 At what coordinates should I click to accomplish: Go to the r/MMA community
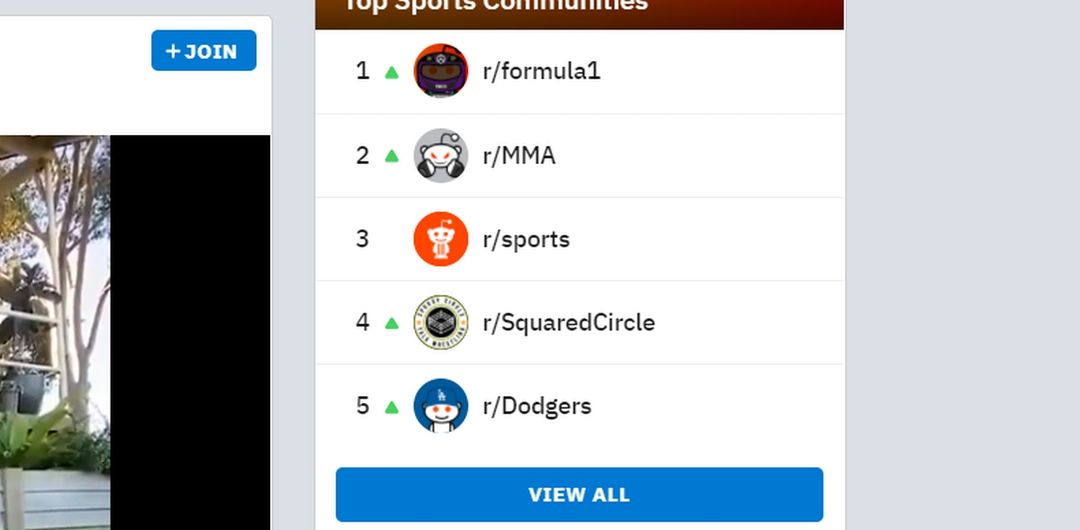coord(519,155)
